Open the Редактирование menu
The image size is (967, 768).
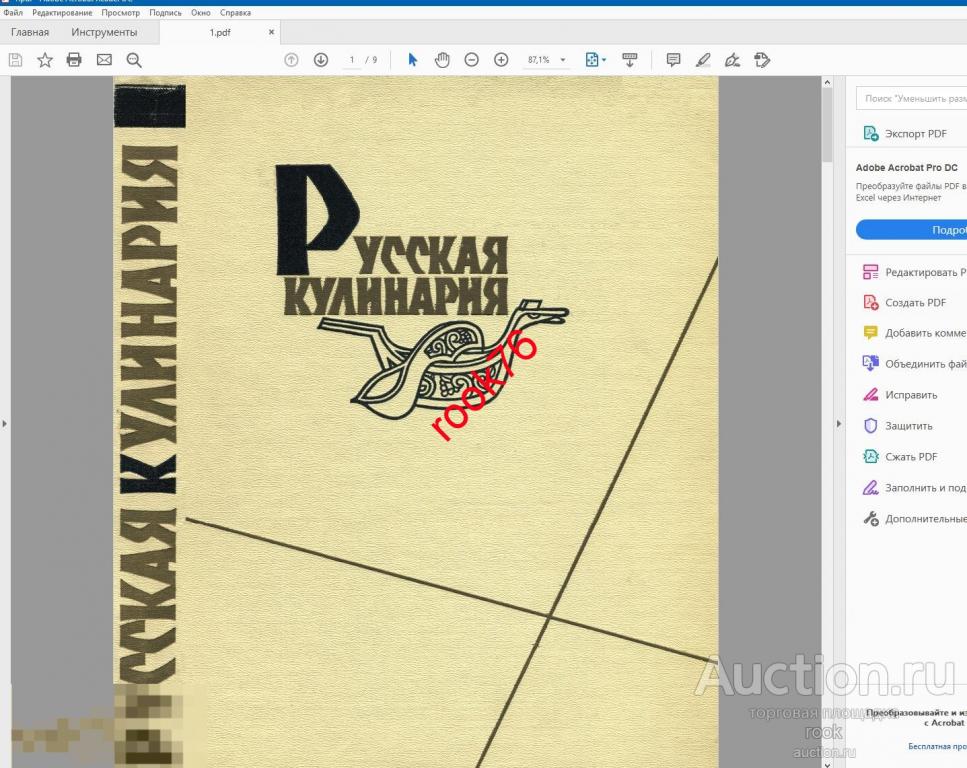pos(62,12)
